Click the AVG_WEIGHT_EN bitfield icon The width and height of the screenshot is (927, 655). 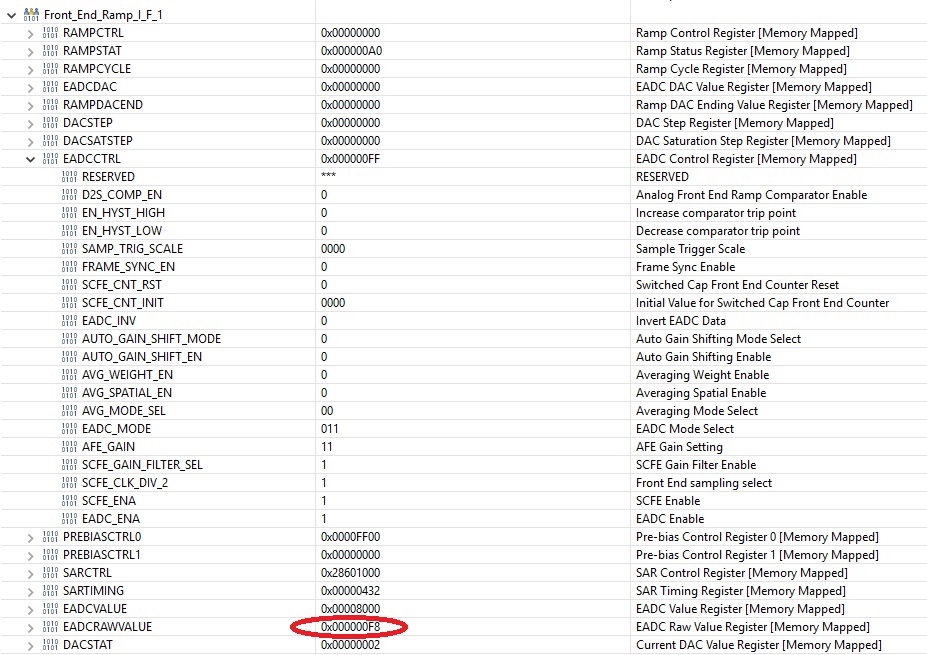(69, 375)
